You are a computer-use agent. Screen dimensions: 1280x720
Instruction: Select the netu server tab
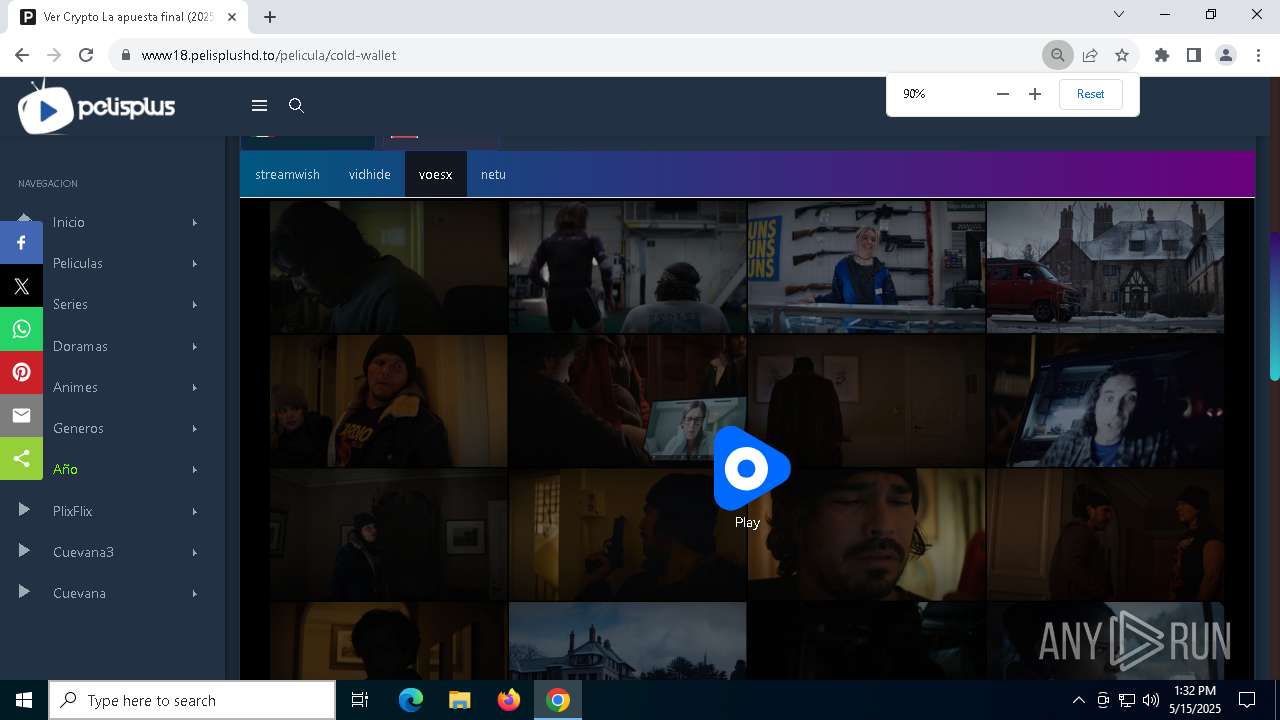click(x=493, y=174)
